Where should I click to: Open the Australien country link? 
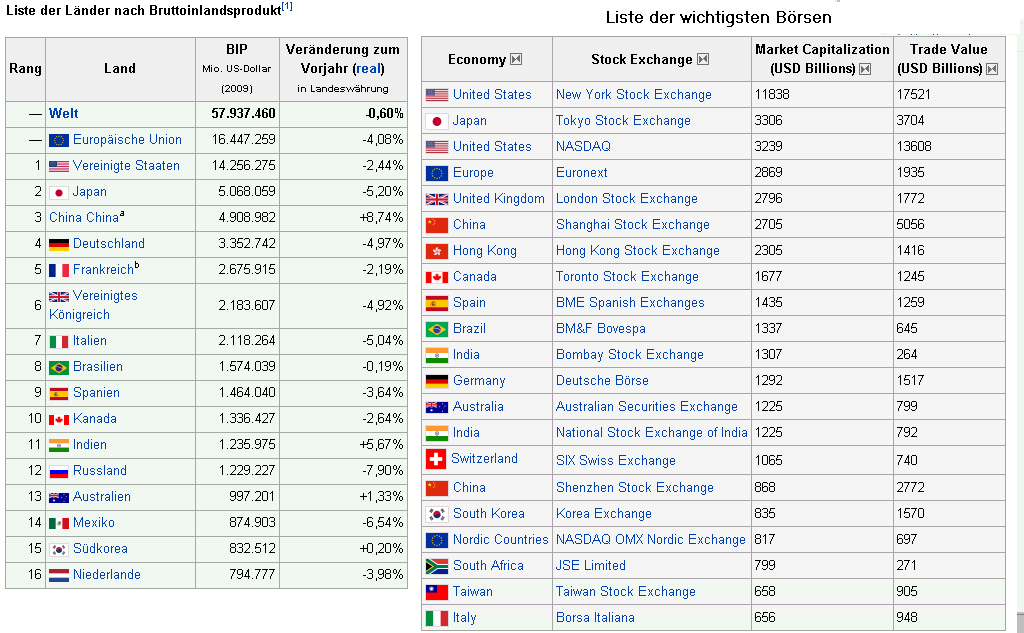pos(101,497)
